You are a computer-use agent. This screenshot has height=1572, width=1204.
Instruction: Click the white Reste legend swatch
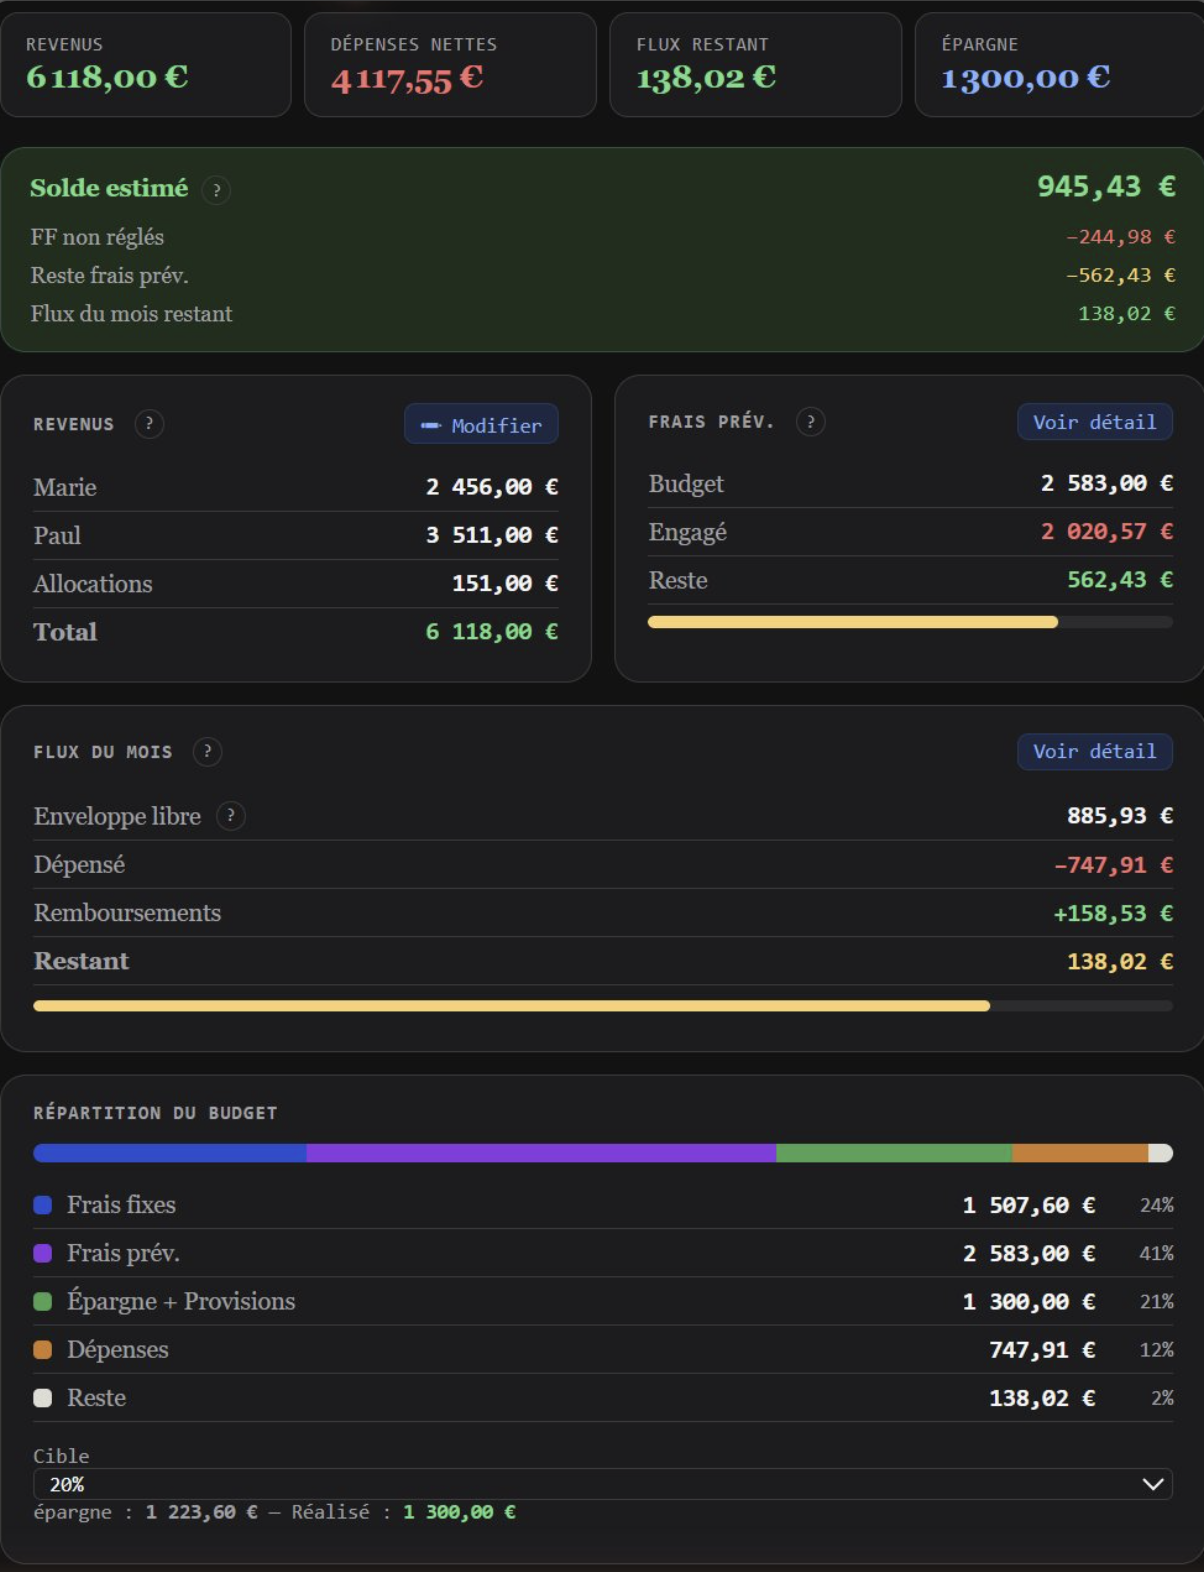(x=43, y=1398)
